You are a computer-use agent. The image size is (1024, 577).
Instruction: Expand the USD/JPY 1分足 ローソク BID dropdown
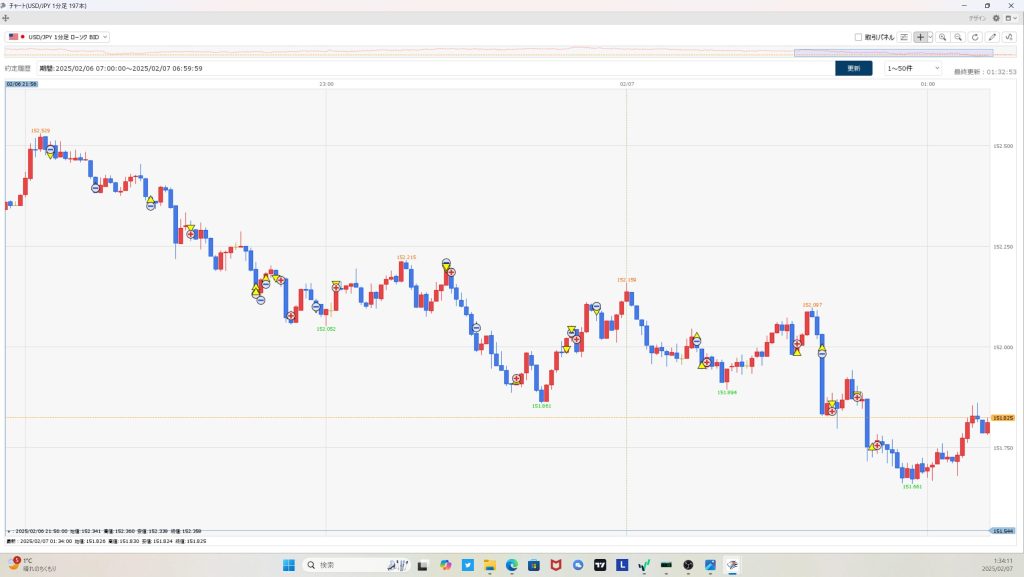click(58, 37)
